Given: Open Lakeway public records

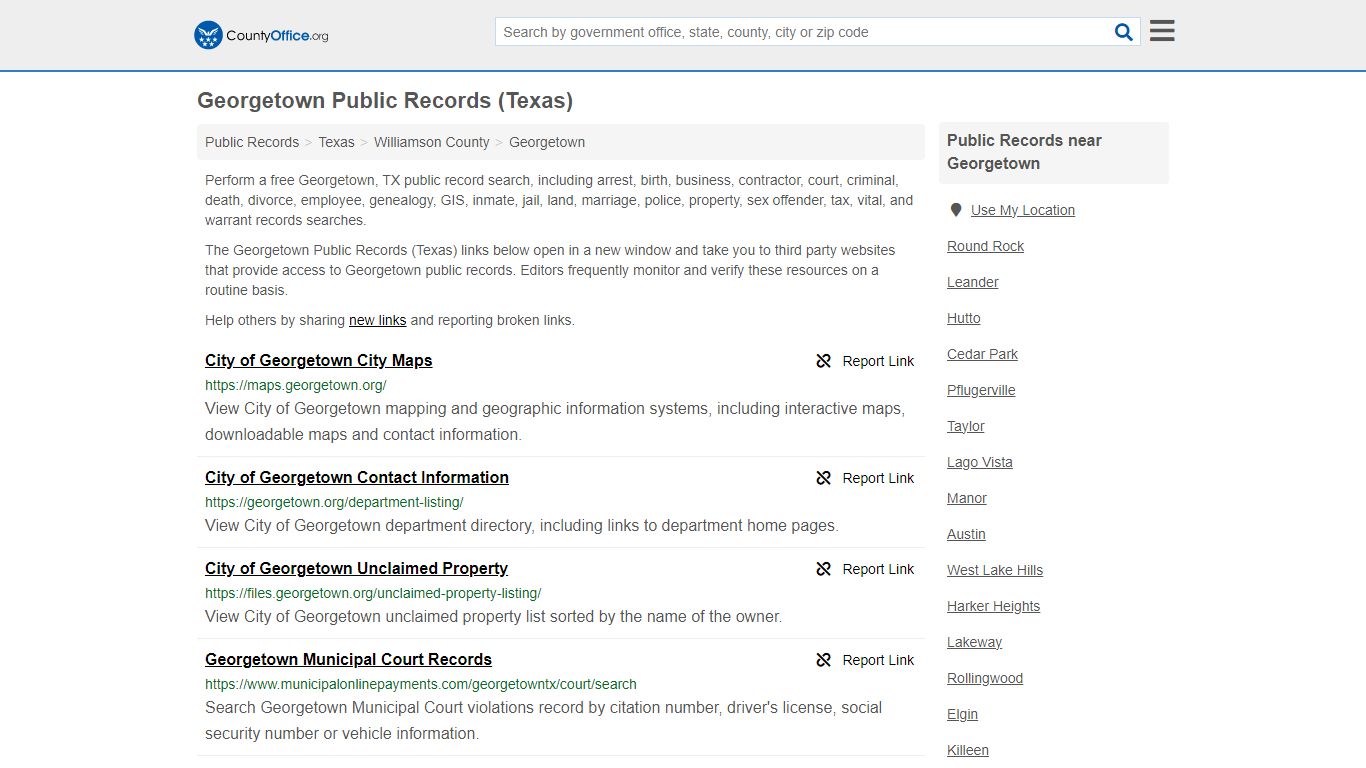Looking at the screenshot, I should tap(974, 642).
